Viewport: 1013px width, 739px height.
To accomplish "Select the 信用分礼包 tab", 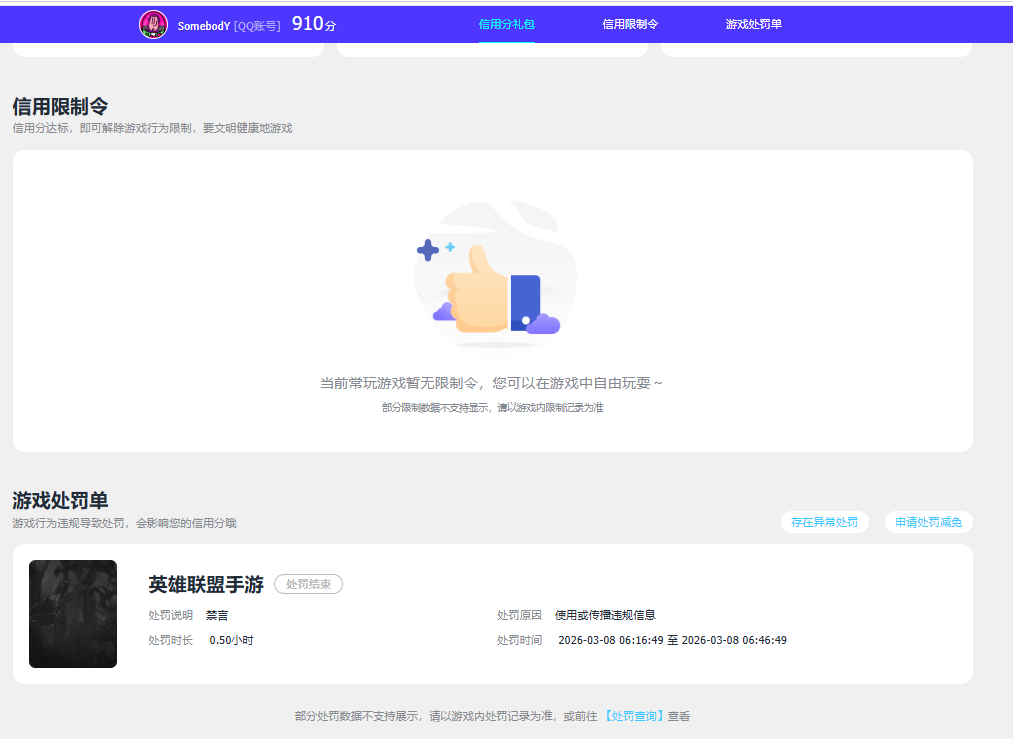I will [x=507, y=22].
